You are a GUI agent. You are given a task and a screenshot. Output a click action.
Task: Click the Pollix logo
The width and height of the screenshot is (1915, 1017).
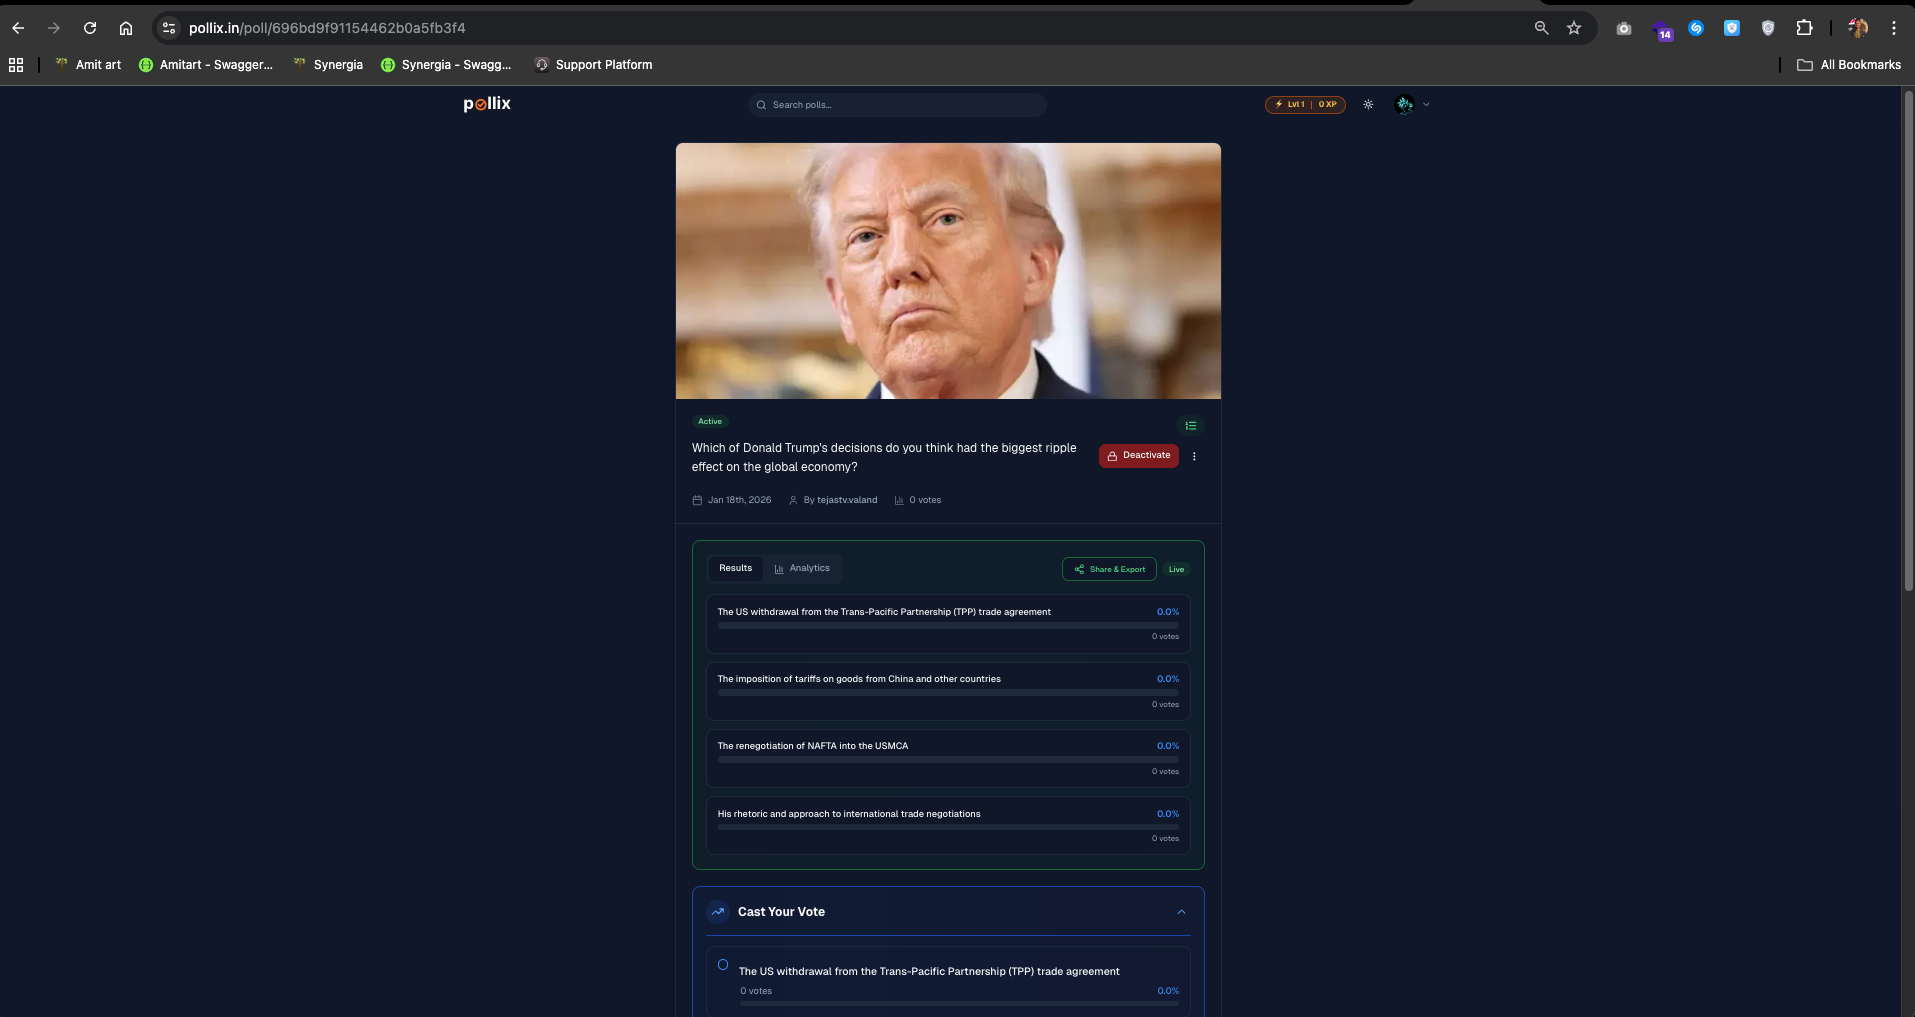(x=486, y=103)
